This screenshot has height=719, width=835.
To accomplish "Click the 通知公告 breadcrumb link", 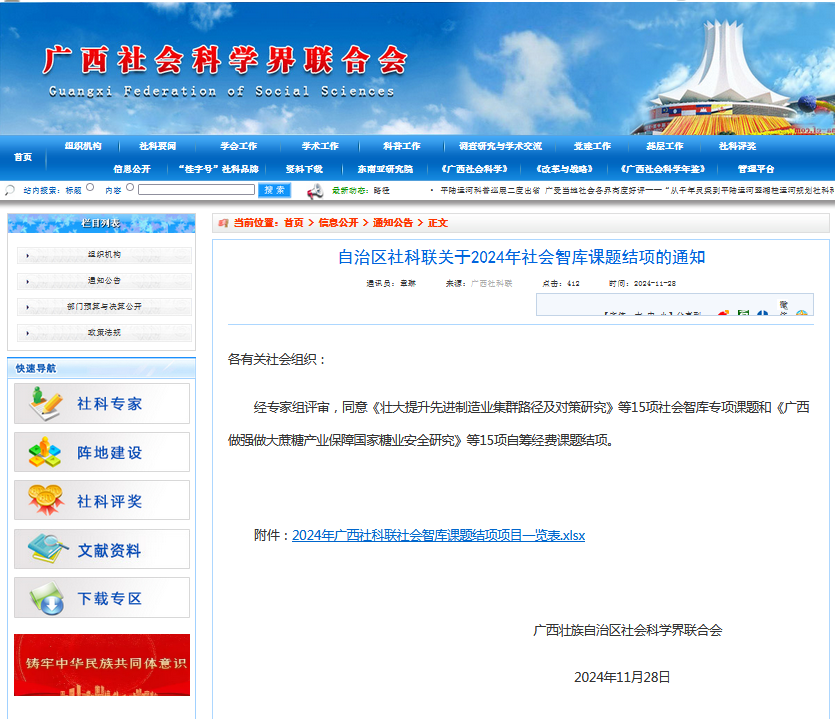I will point(393,223).
